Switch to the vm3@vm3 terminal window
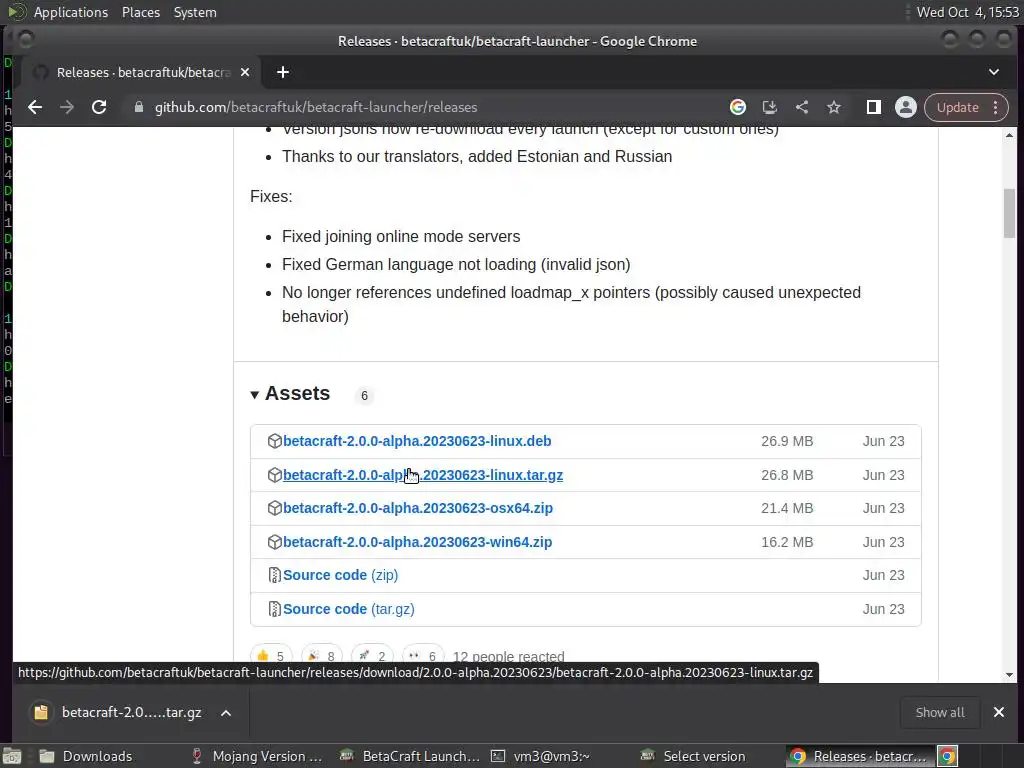 [539, 756]
